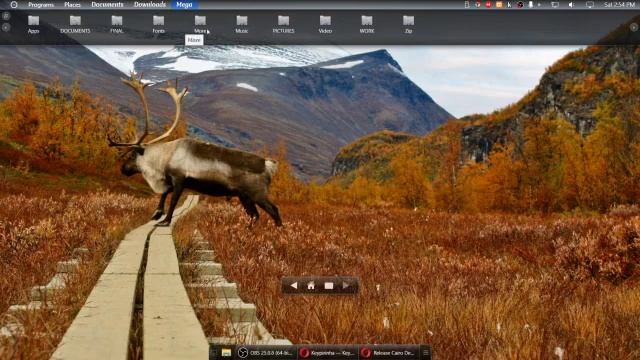Click the back arrow in the desktop switcher
The height and width of the screenshot is (360, 640).
click(x=293, y=286)
